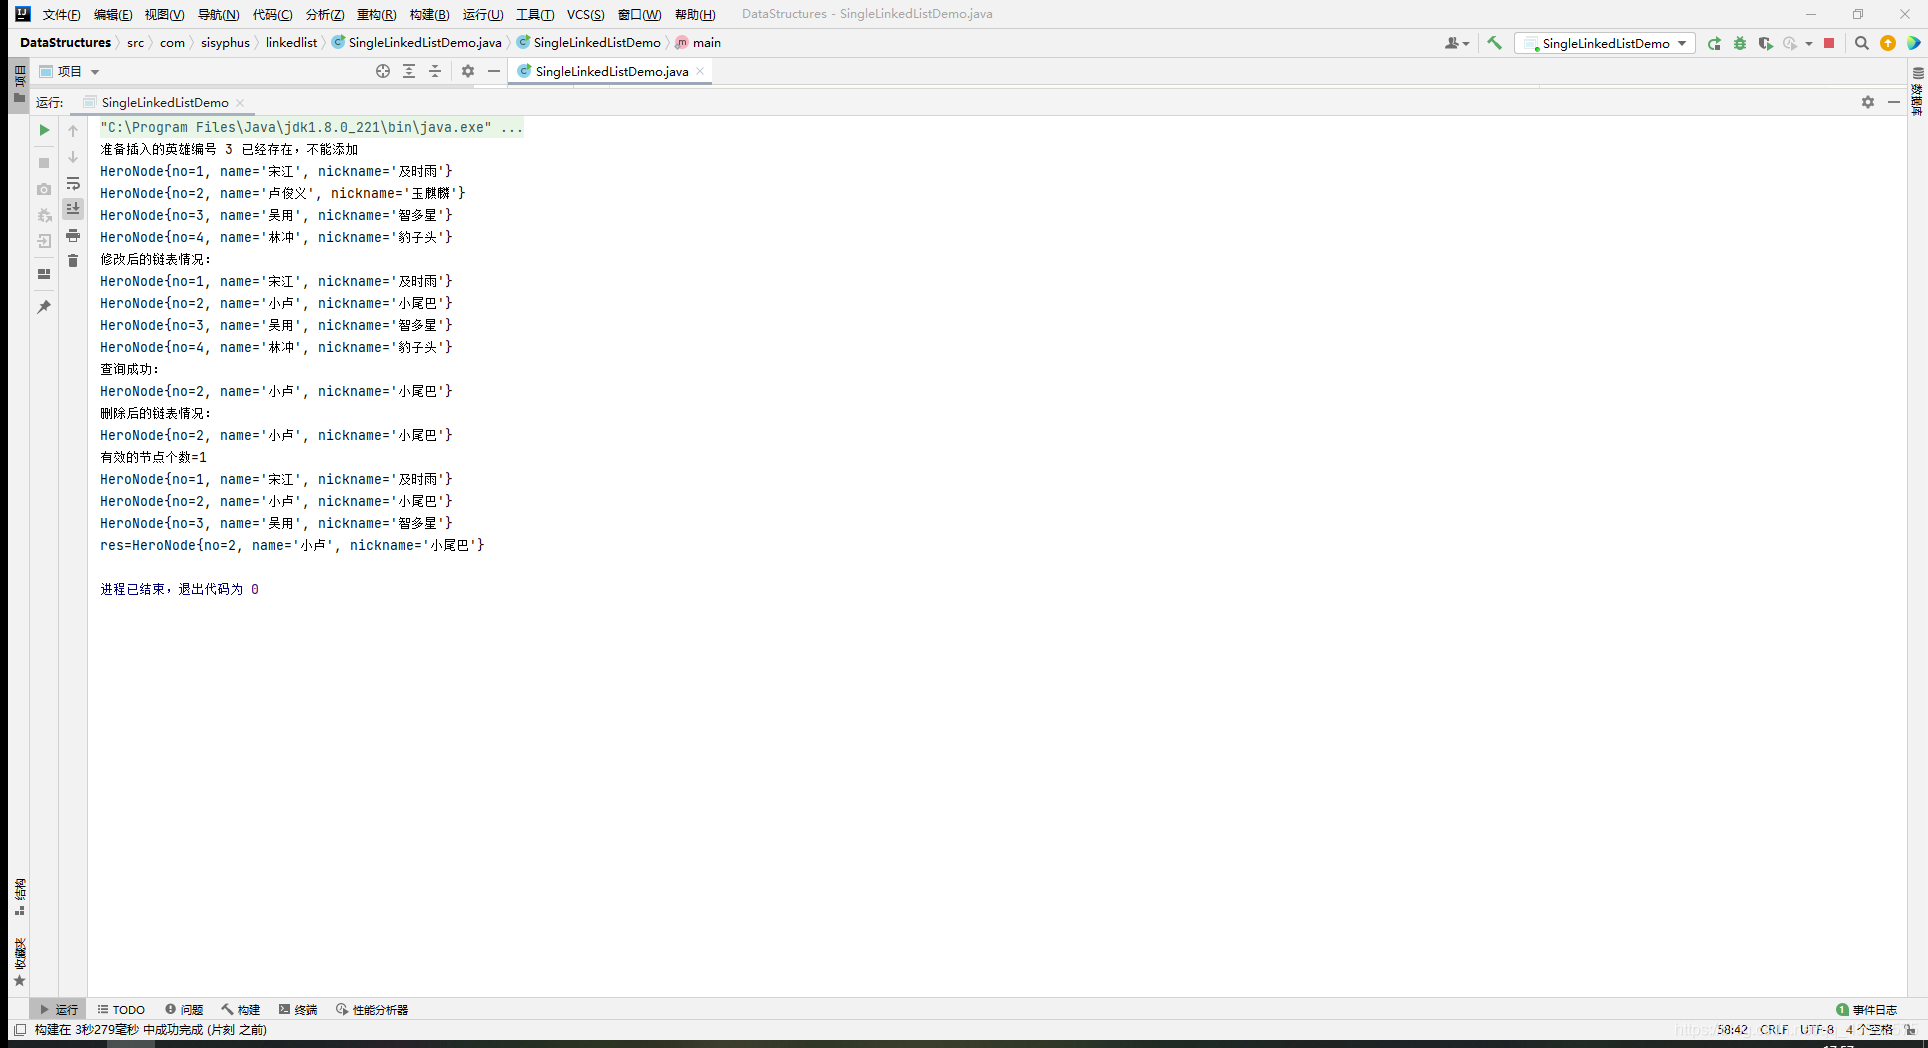Open the 重构(R) menu
This screenshot has height=1048, width=1928.
376,14
